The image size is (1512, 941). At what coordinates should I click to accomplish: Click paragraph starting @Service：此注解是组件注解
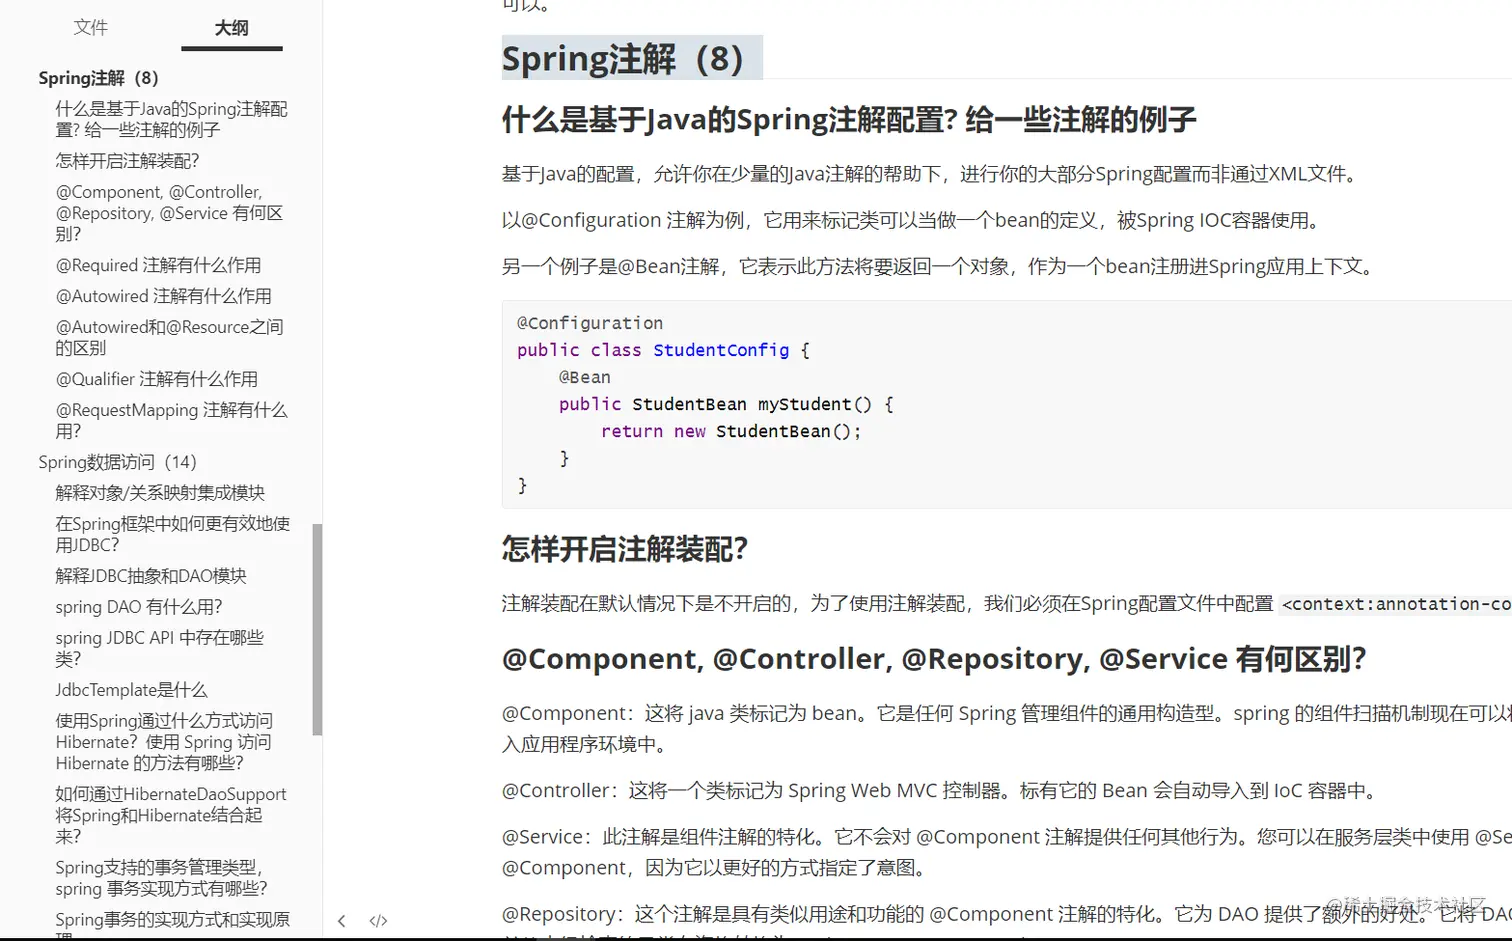click(1007, 852)
